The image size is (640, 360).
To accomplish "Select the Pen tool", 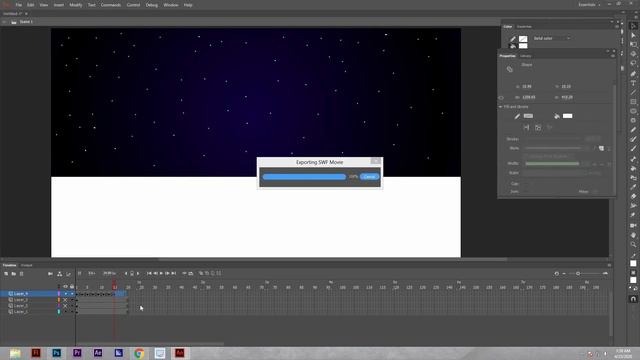I will coord(633,73).
